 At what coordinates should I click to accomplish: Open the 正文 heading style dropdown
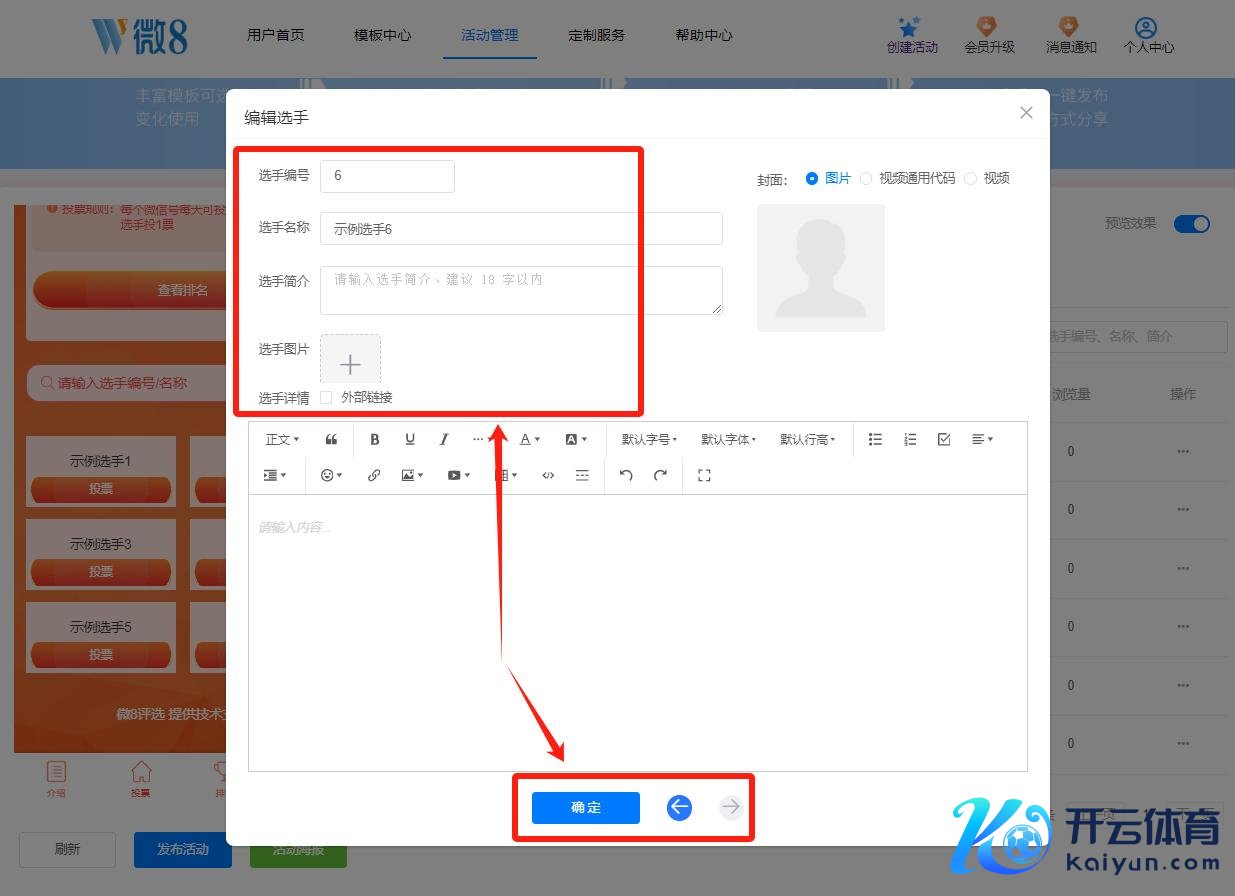(x=282, y=439)
